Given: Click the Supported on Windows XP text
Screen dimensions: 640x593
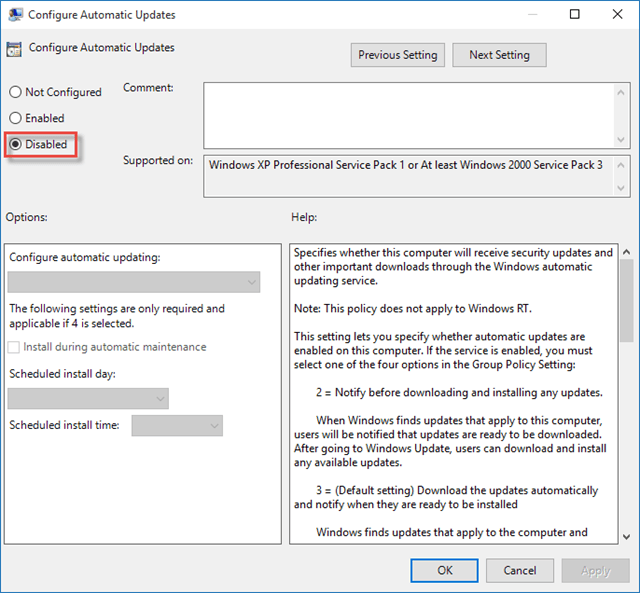Looking at the screenshot, I should pyautogui.click(x=406, y=165).
